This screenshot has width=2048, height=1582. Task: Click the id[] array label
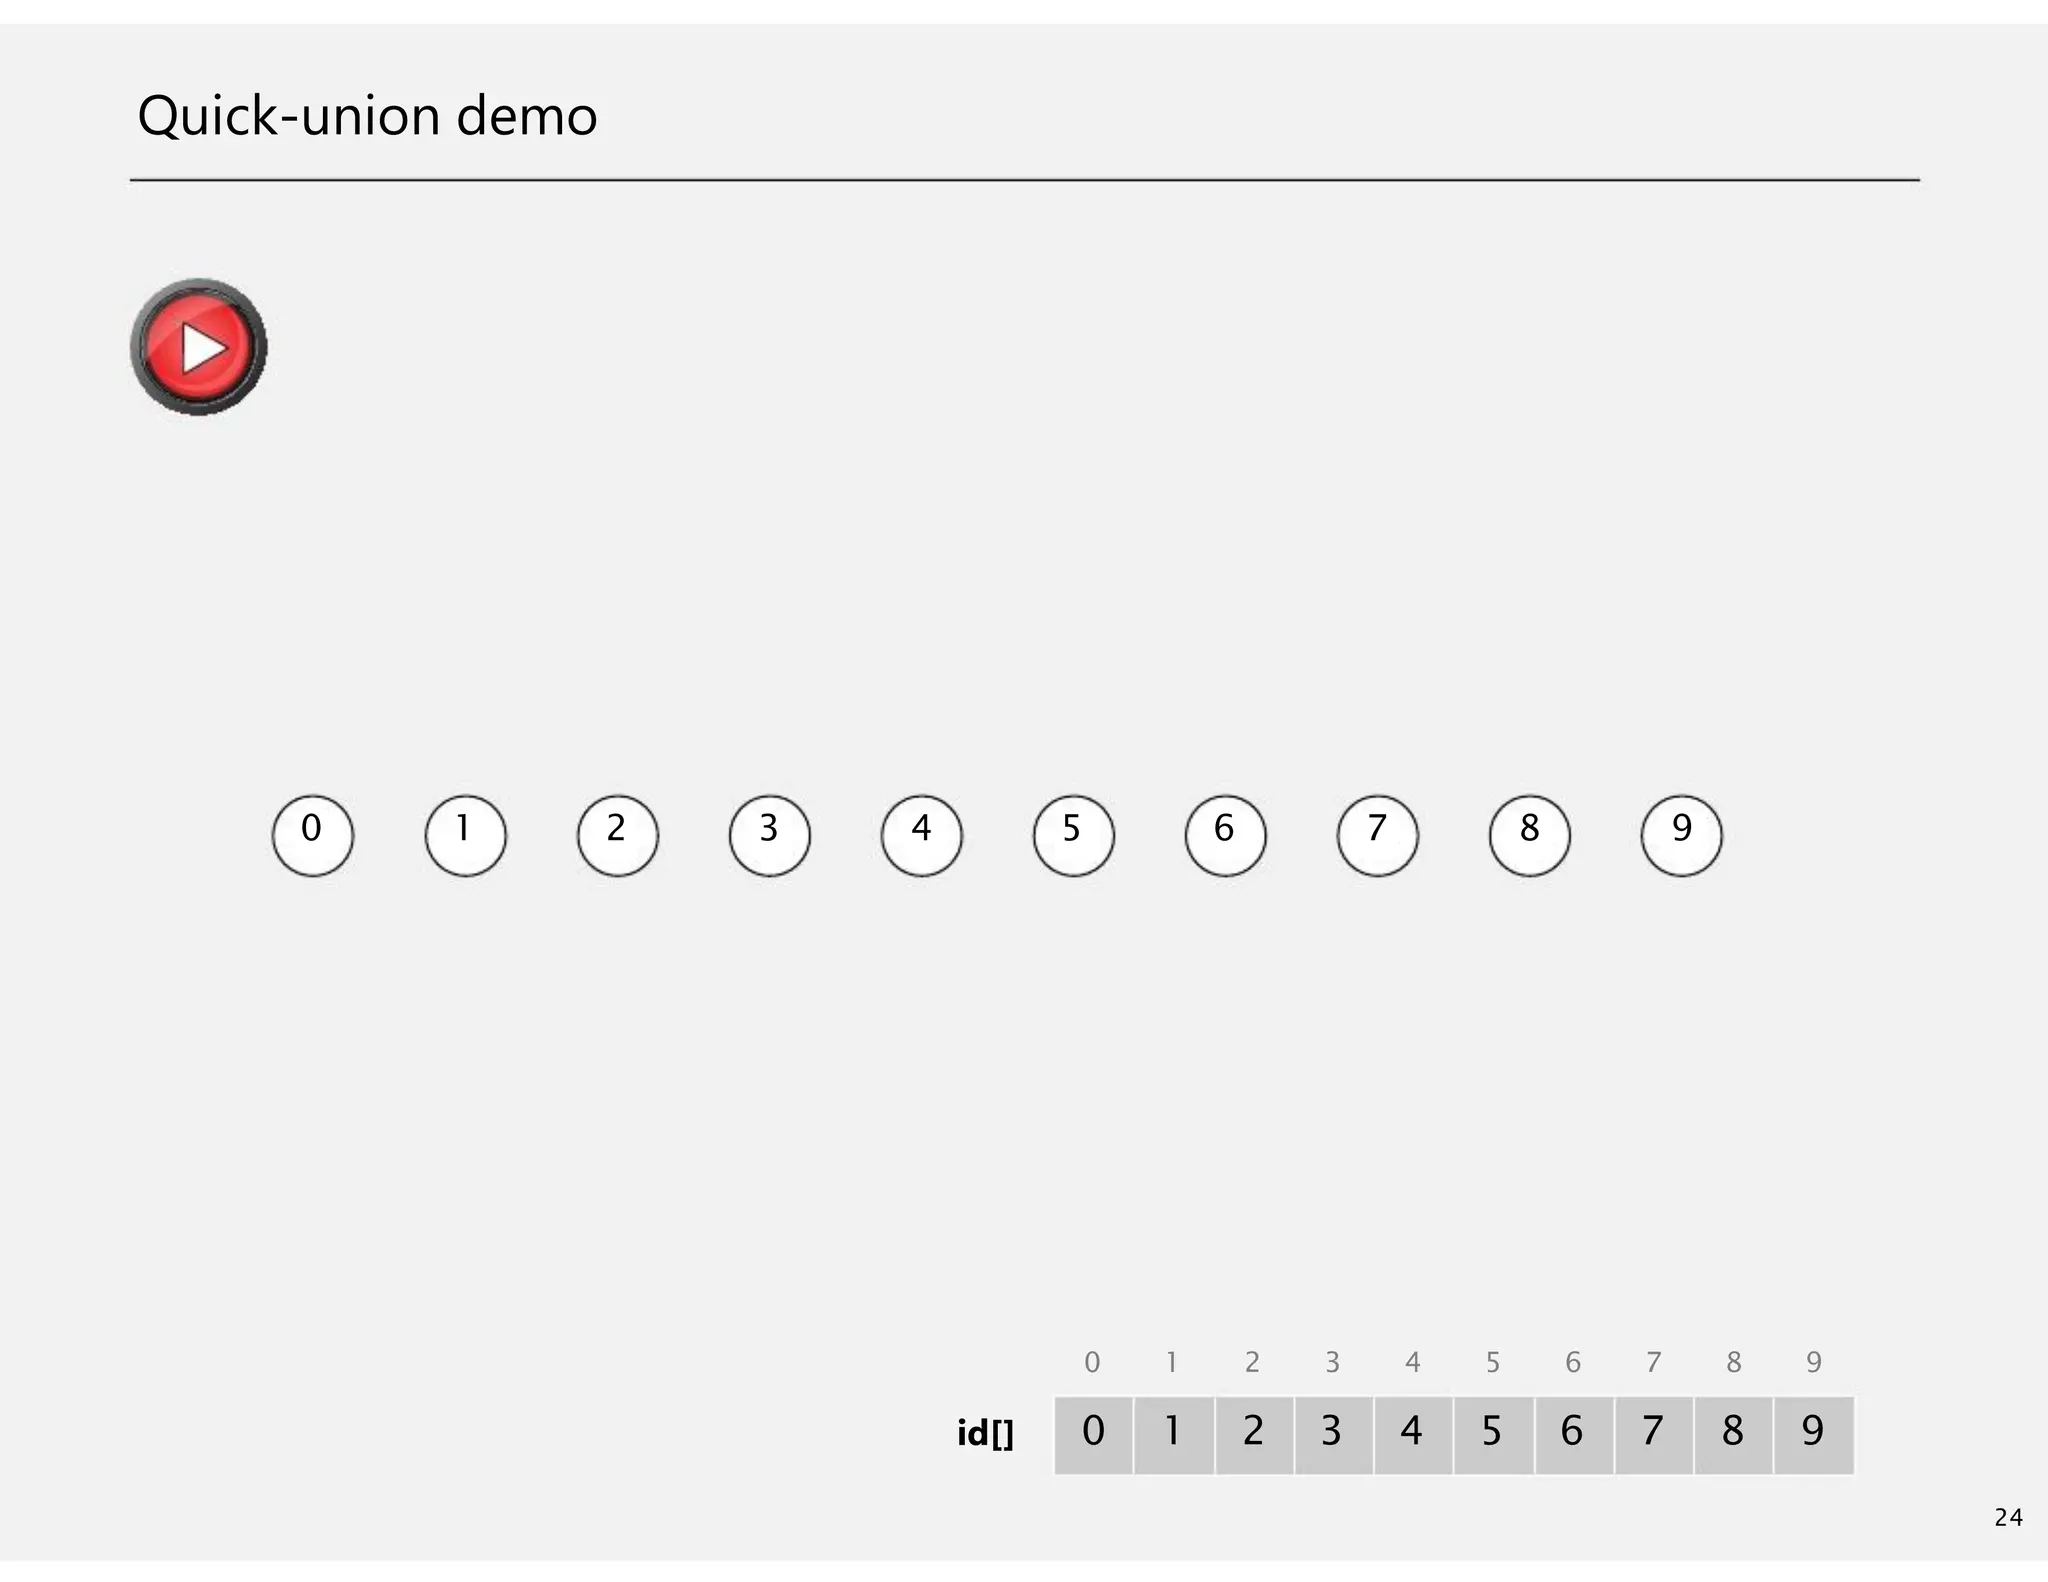[985, 1434]
